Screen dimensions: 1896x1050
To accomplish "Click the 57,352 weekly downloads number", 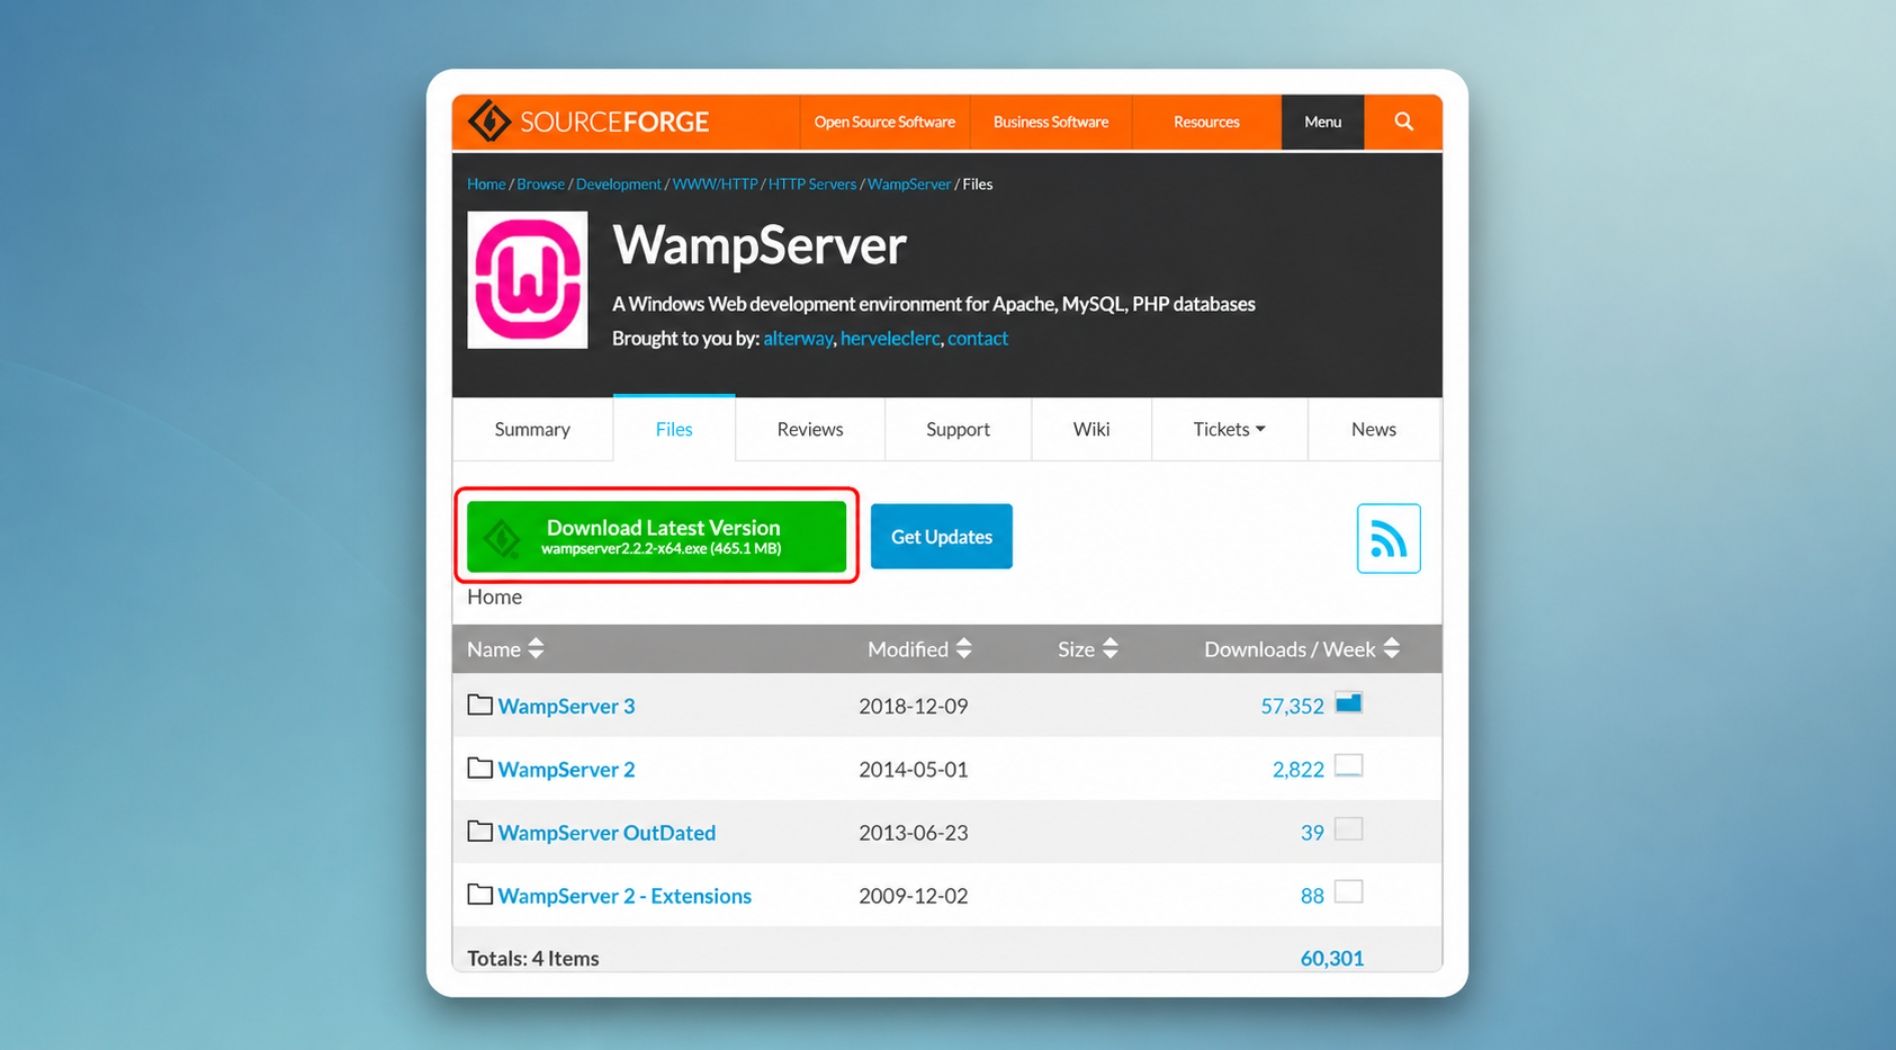I will pyautogui.click(x=1292, y=706).
